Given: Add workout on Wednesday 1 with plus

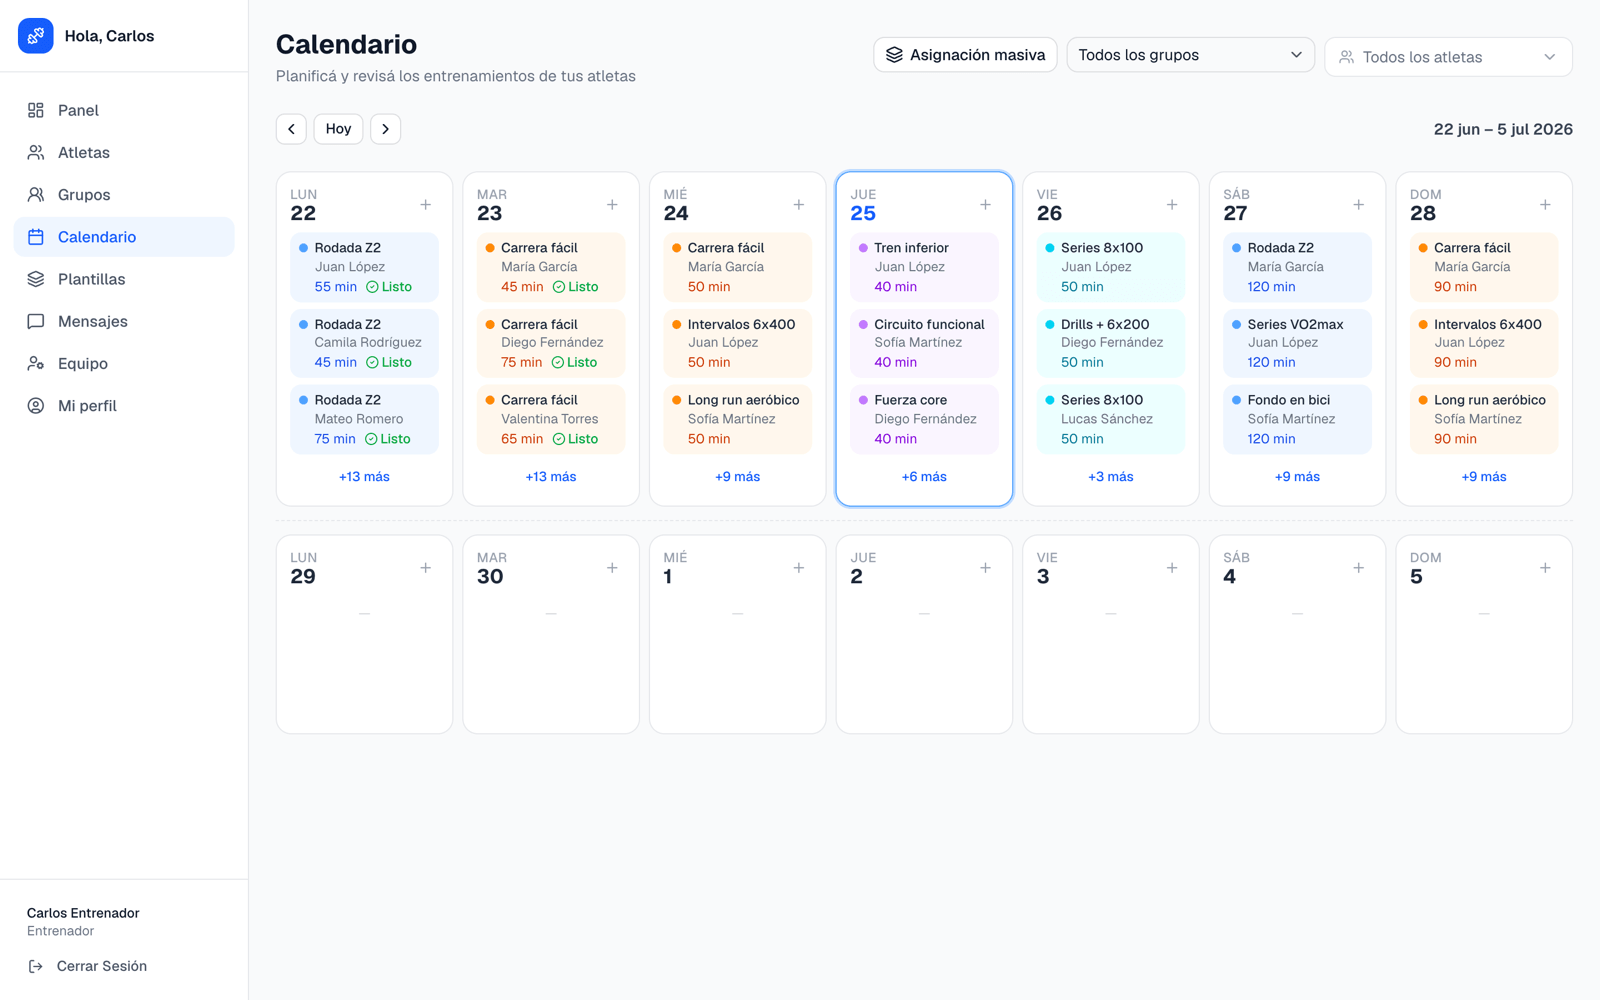Looking at the screenshot, I should click(x=799, y=568).
